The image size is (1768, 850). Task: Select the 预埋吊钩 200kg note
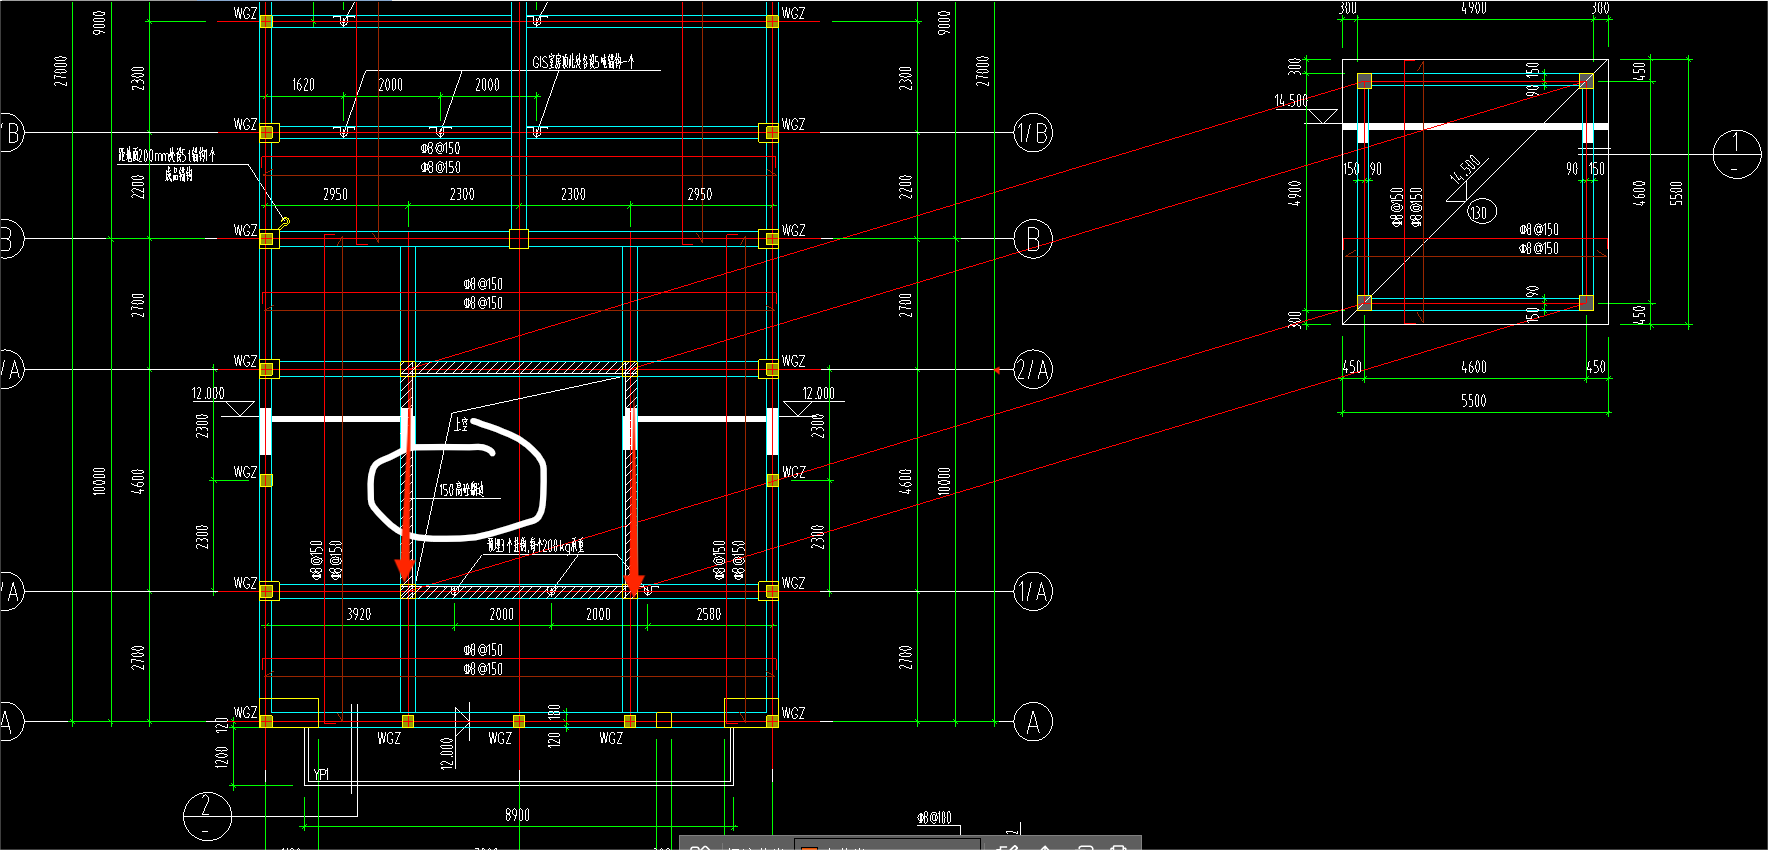(x=536, y=545)
